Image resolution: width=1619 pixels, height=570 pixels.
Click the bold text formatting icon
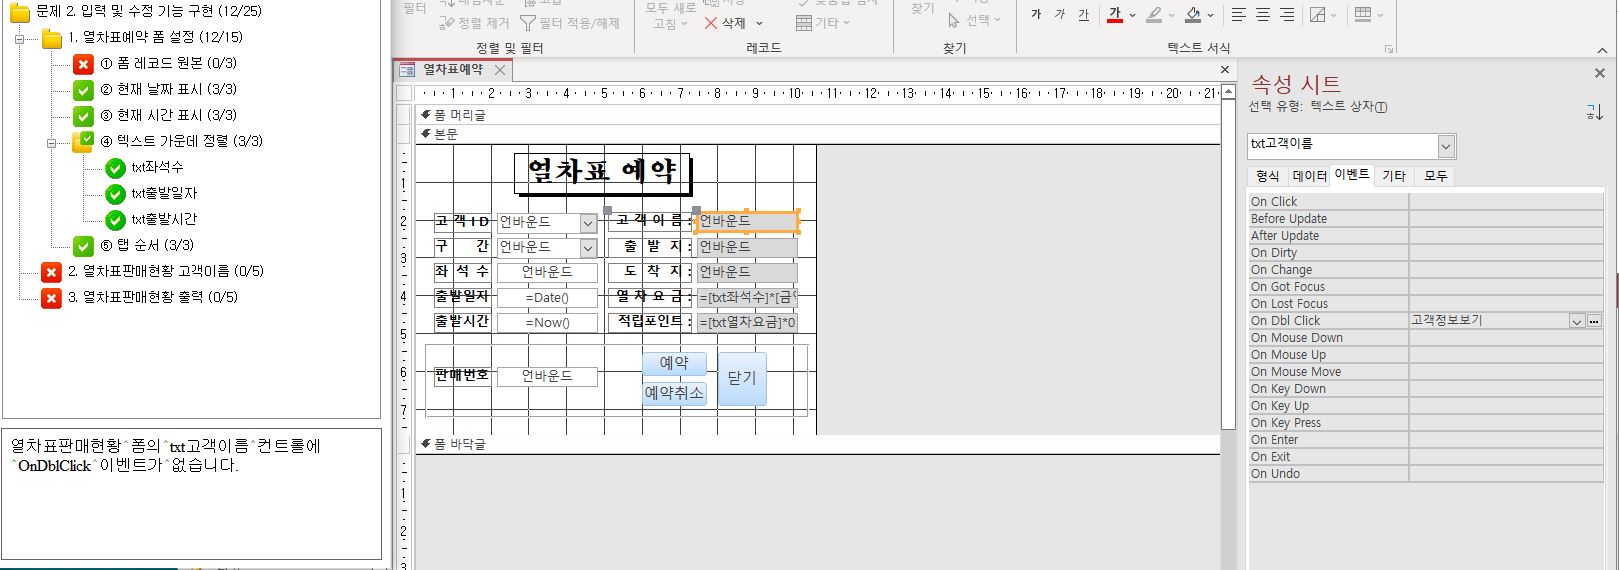tap(1036, 15)
